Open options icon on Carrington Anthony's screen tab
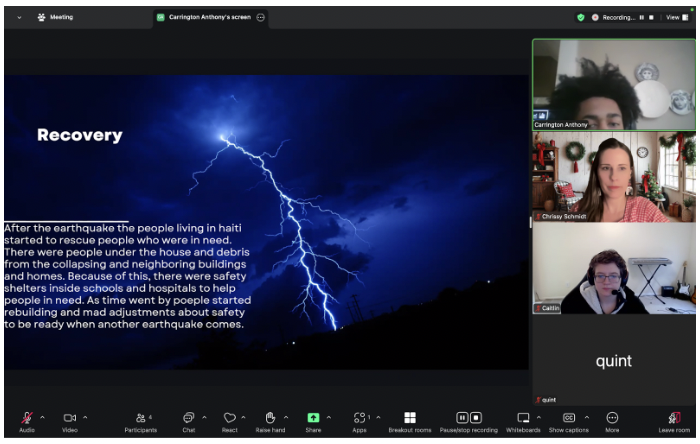The width and height of the screenshot is (700, 444). (x=261, y=17)
